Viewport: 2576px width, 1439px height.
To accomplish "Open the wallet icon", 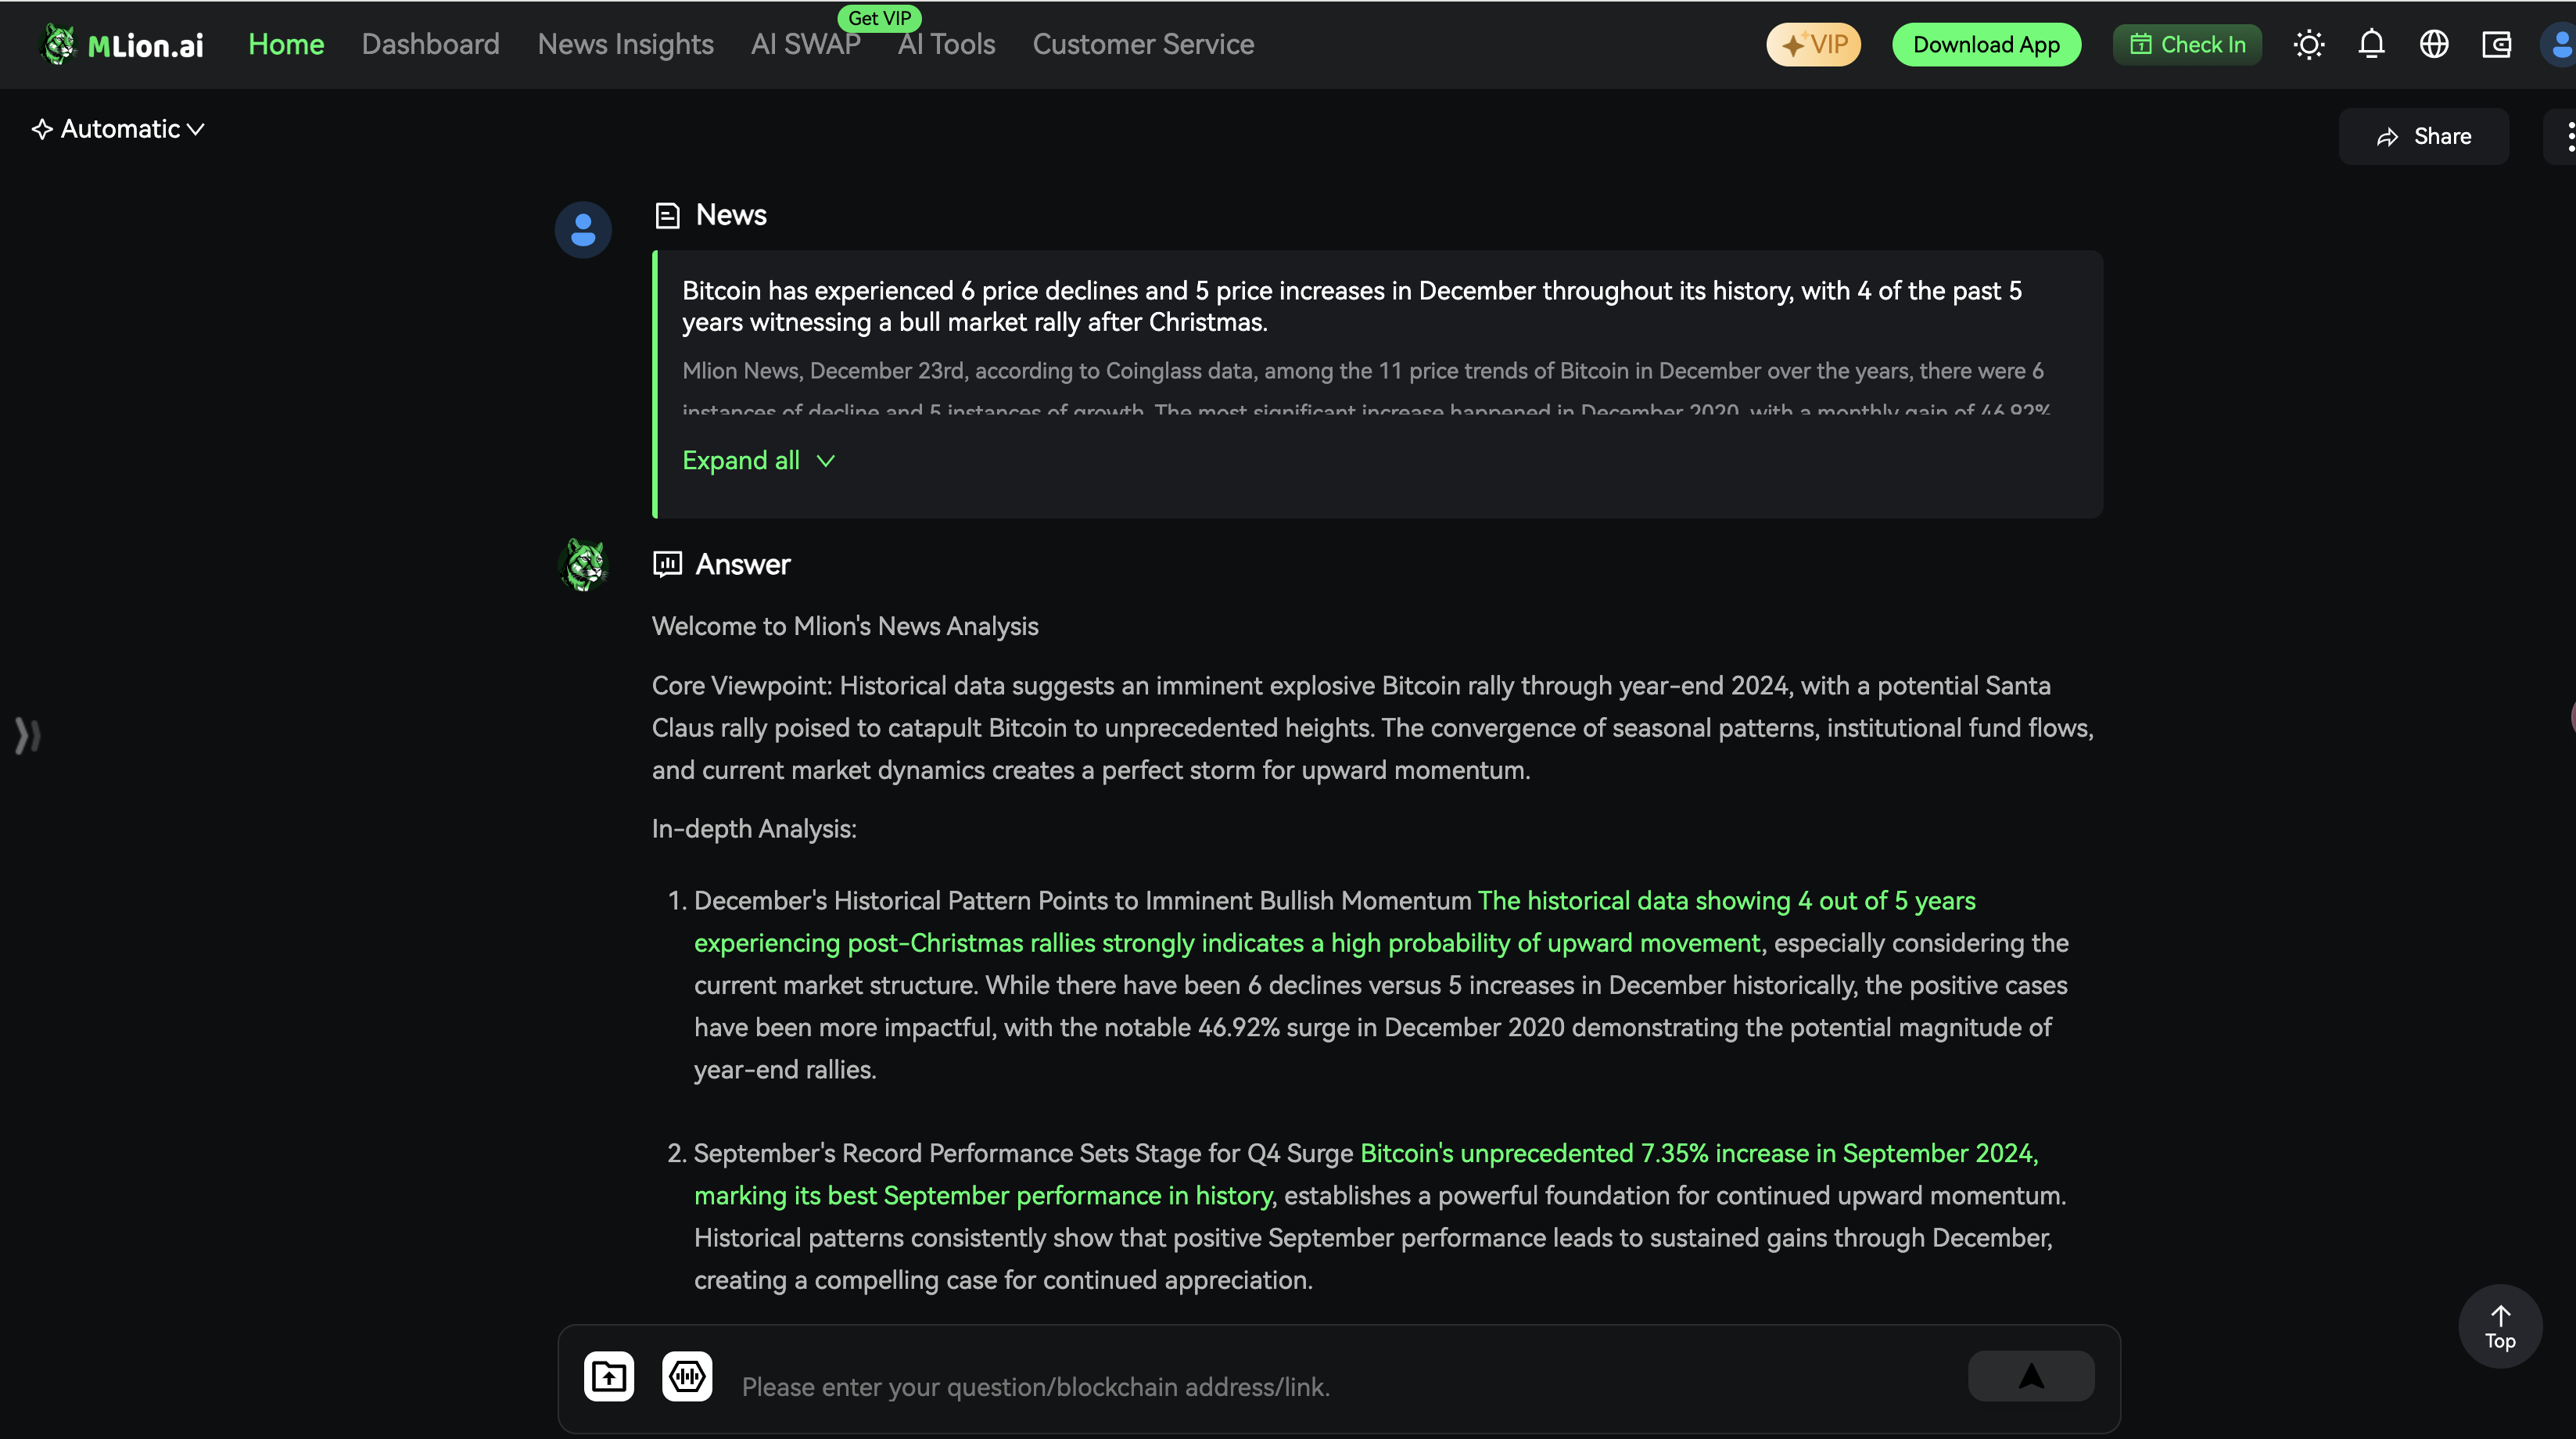I will click(2496, 44).
